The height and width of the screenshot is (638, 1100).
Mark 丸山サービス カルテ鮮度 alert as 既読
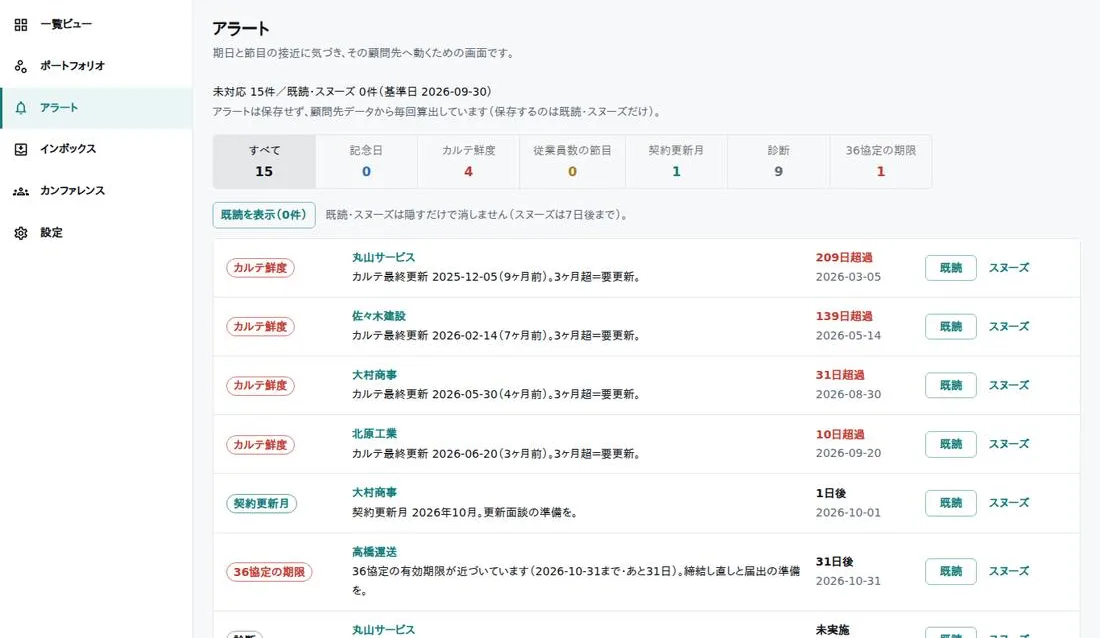pyautogui.click(x=951, y=268)
